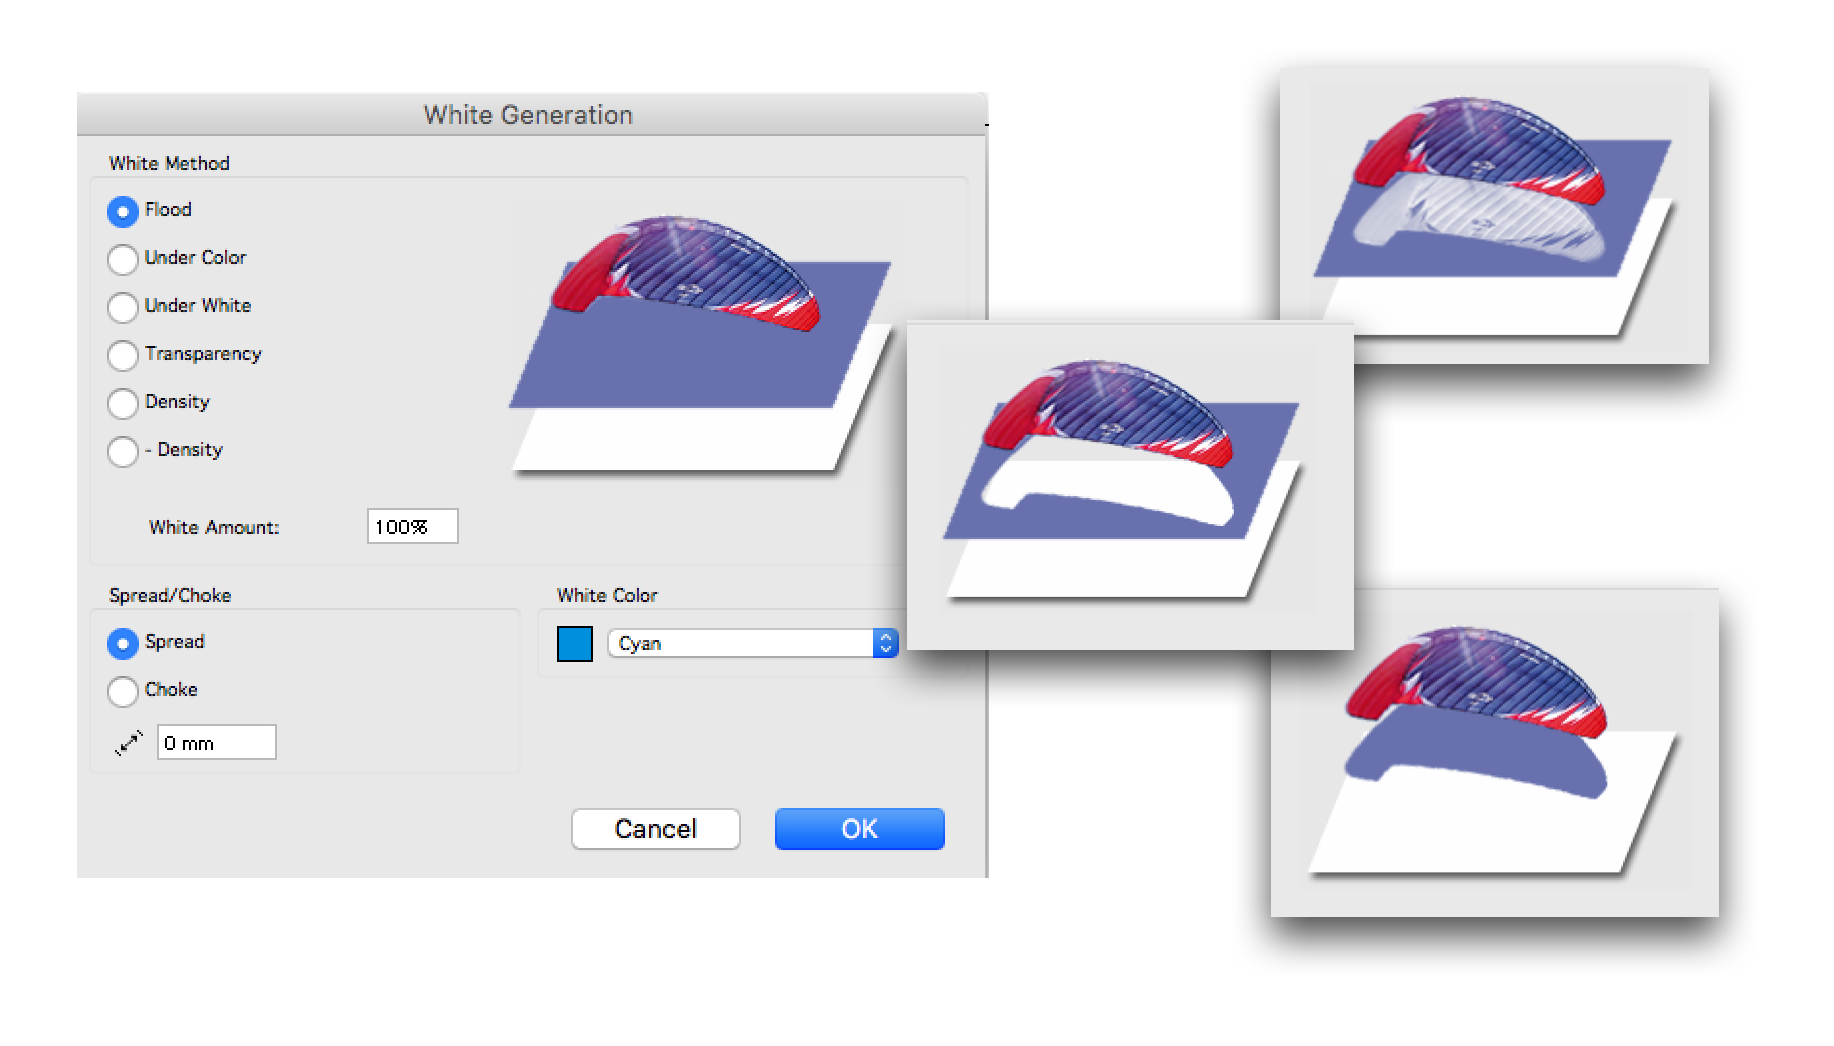Switch to the Choke option

(123, 691)
